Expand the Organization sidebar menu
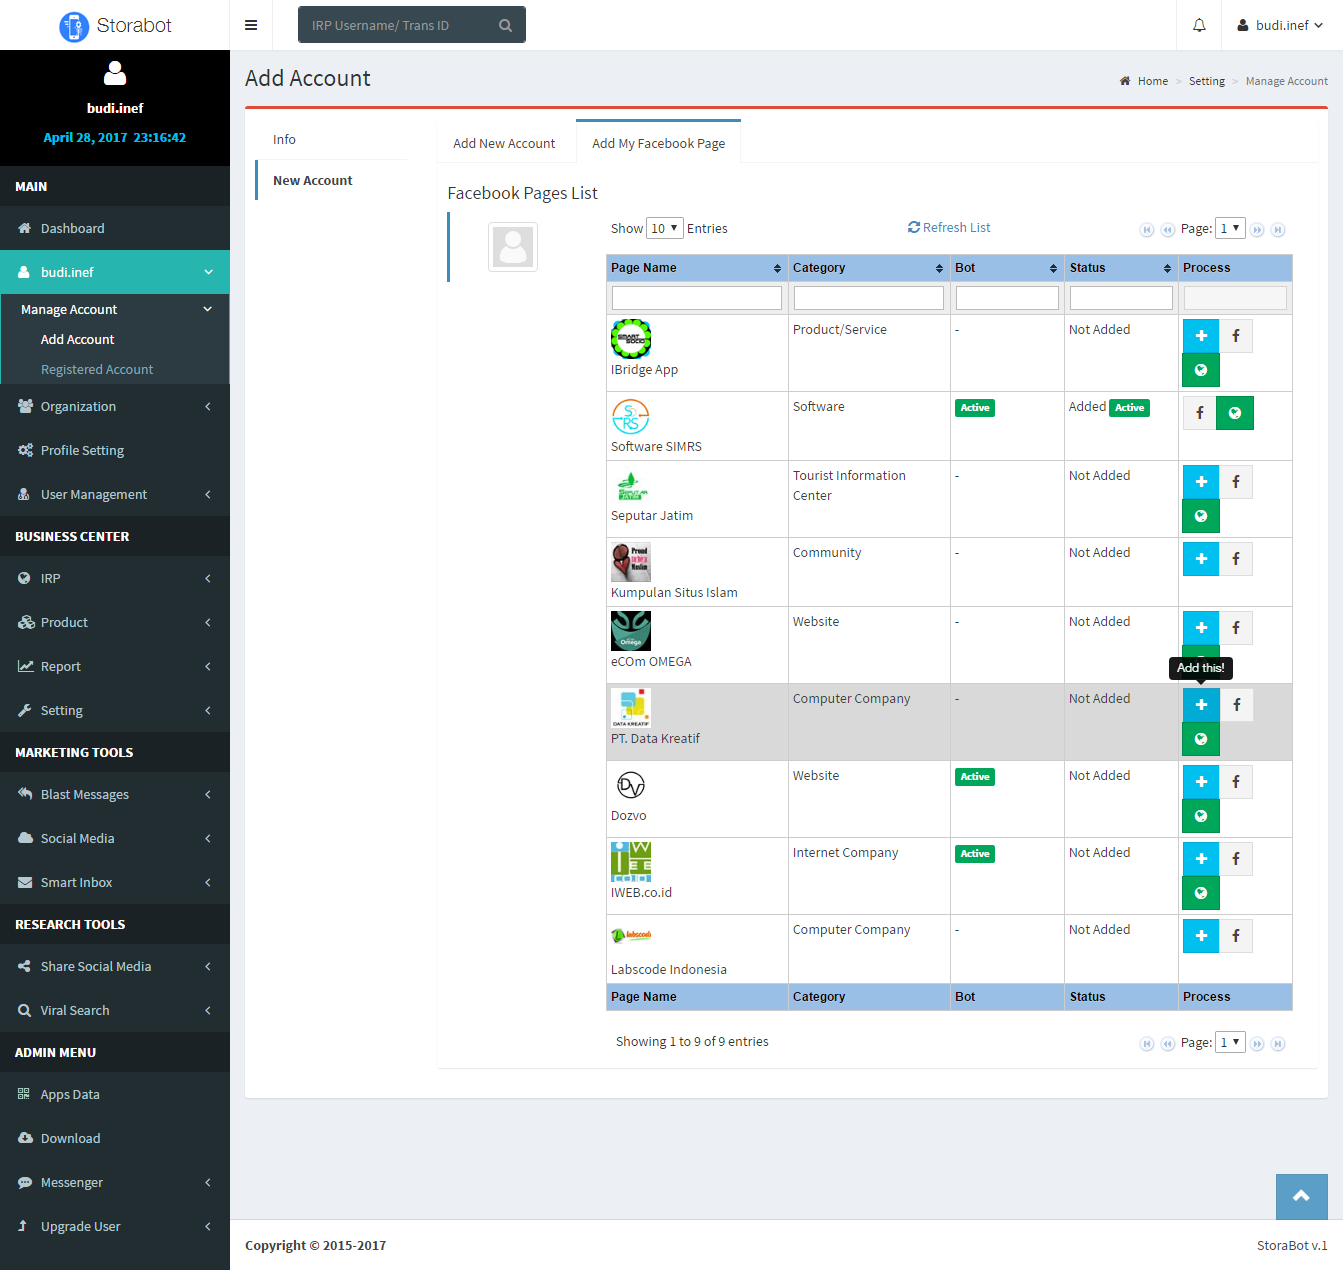Image resolution: width=1343 pixels, height=1270 pixels. click(x=115, y=407)
